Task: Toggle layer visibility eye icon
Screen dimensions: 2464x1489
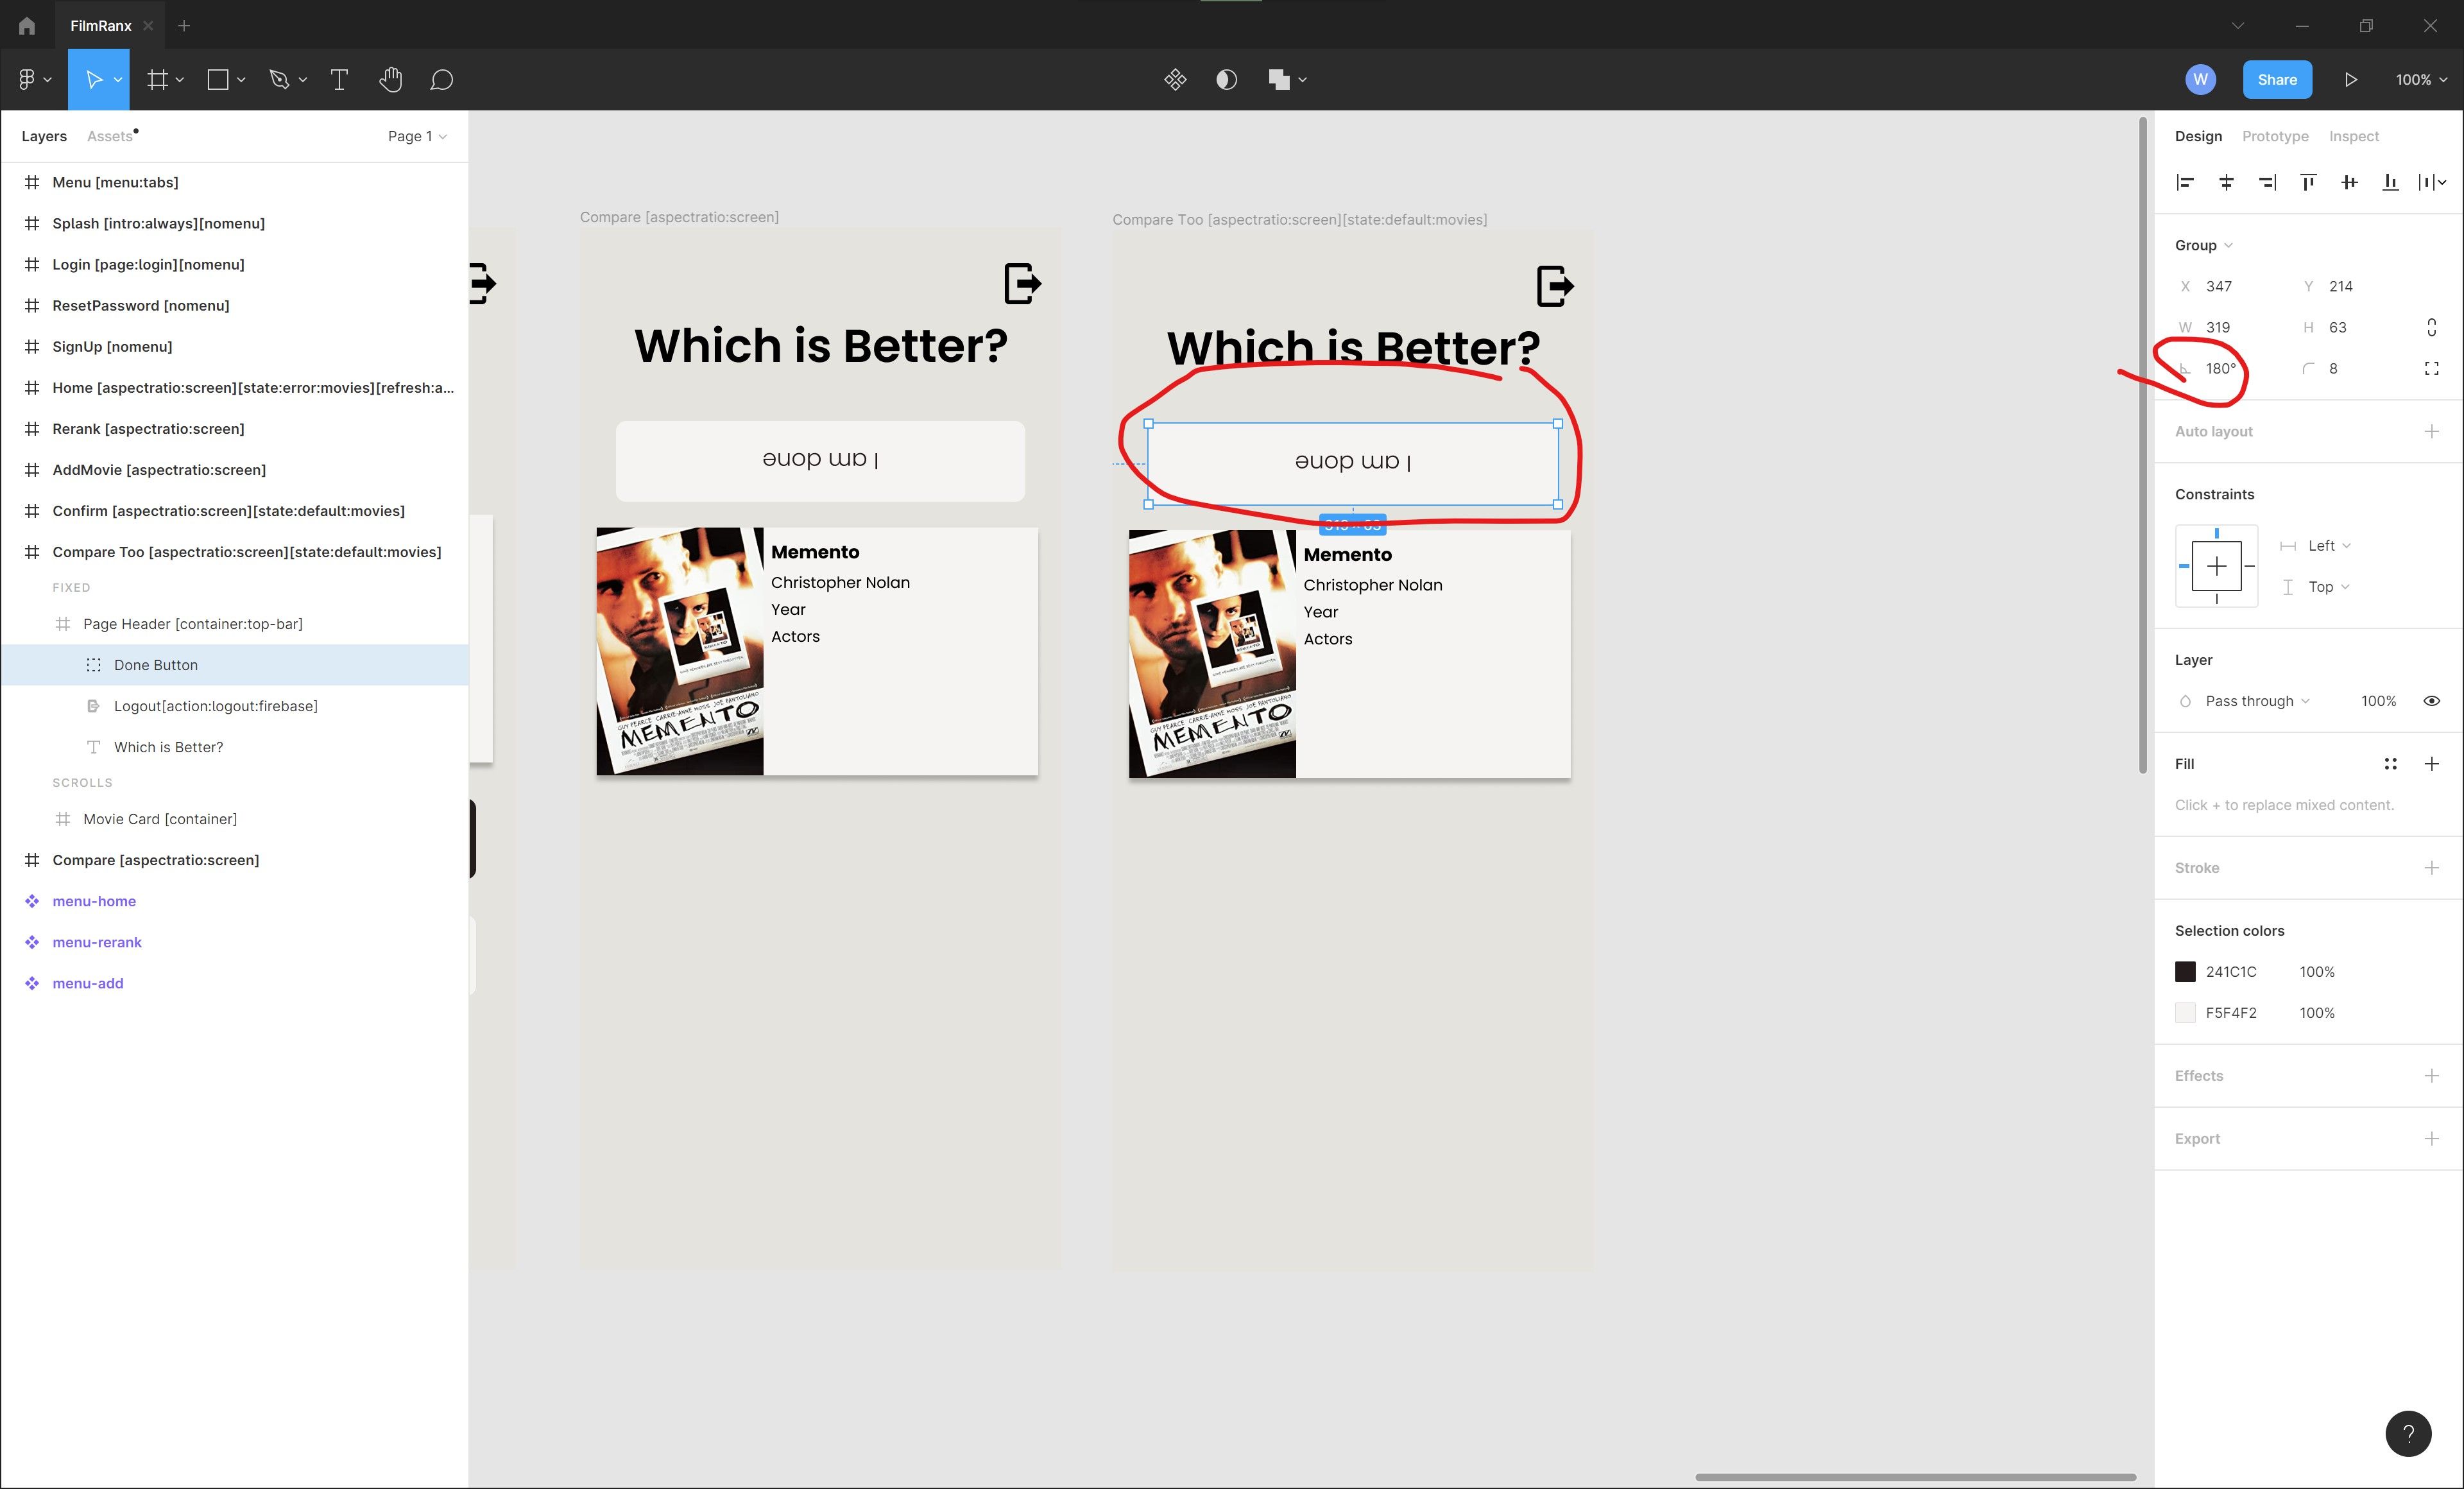Action: pyautogui.click(x=2431, y=701)
